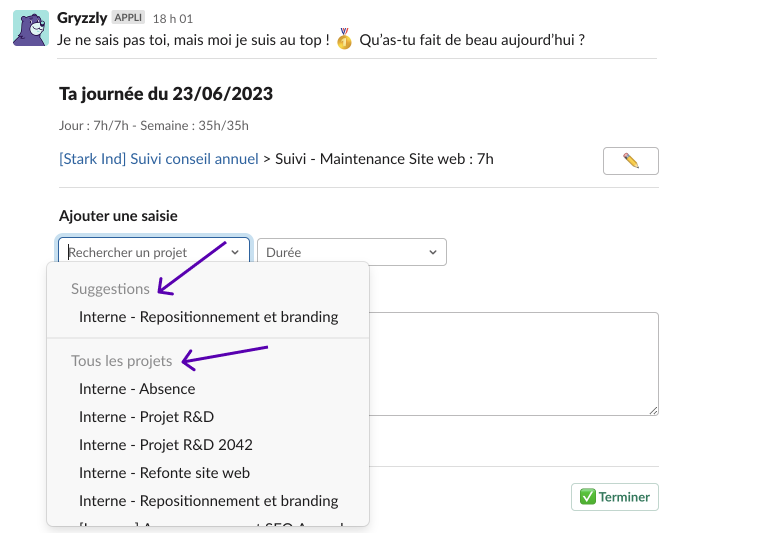Click the pencil edit button
This screenshot has height=533, width=778.
click(631, 161)
